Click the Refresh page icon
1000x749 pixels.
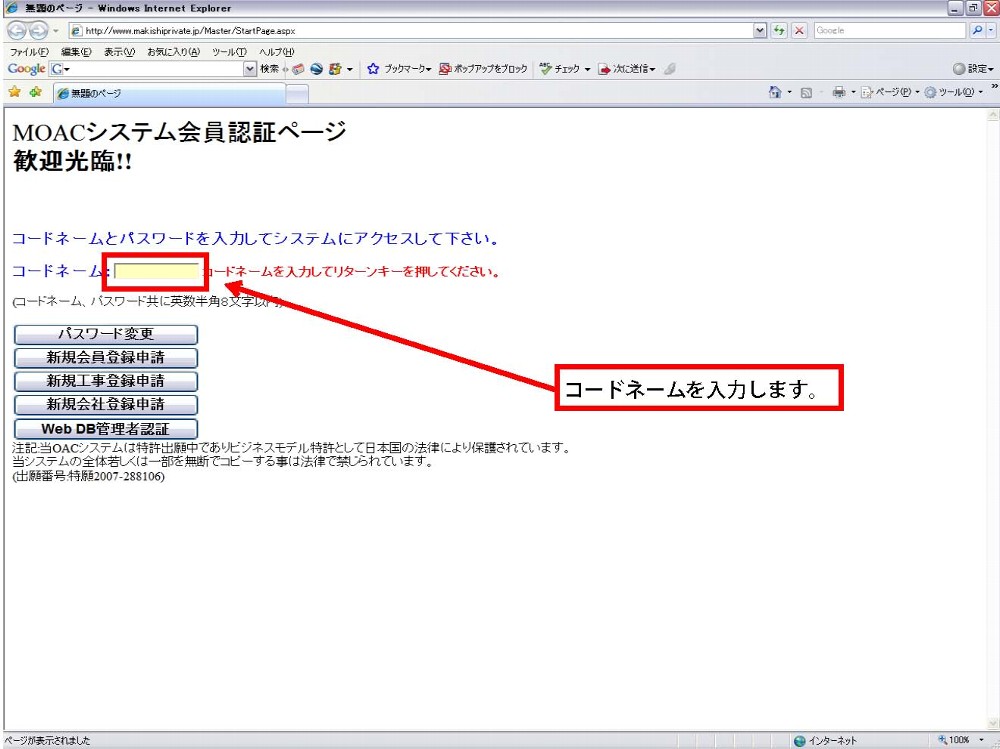(x=779, y=31)
